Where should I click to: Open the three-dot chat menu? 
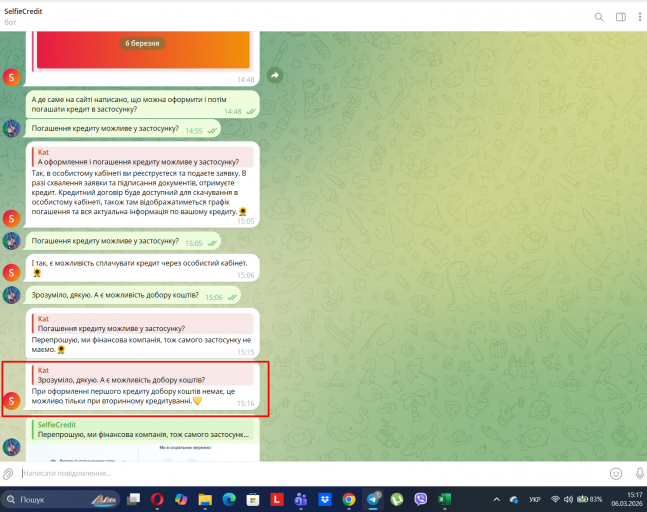(640, 17)
